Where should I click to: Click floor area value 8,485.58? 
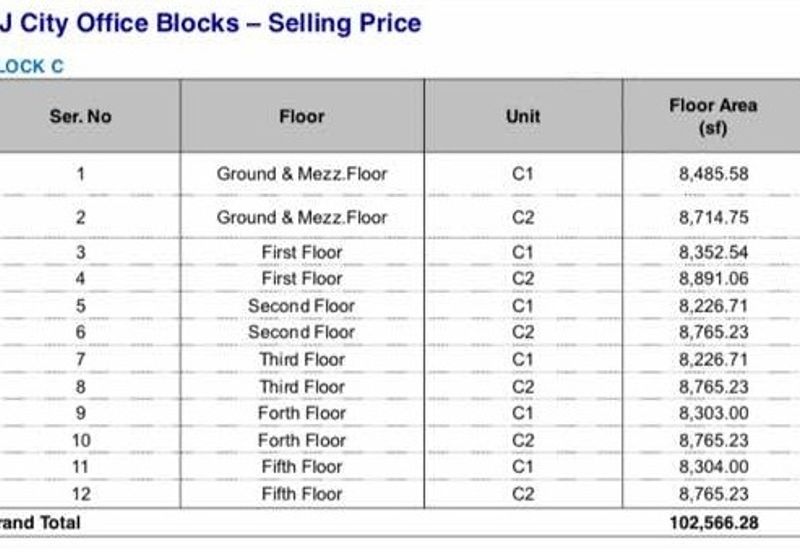coord(712,174)
